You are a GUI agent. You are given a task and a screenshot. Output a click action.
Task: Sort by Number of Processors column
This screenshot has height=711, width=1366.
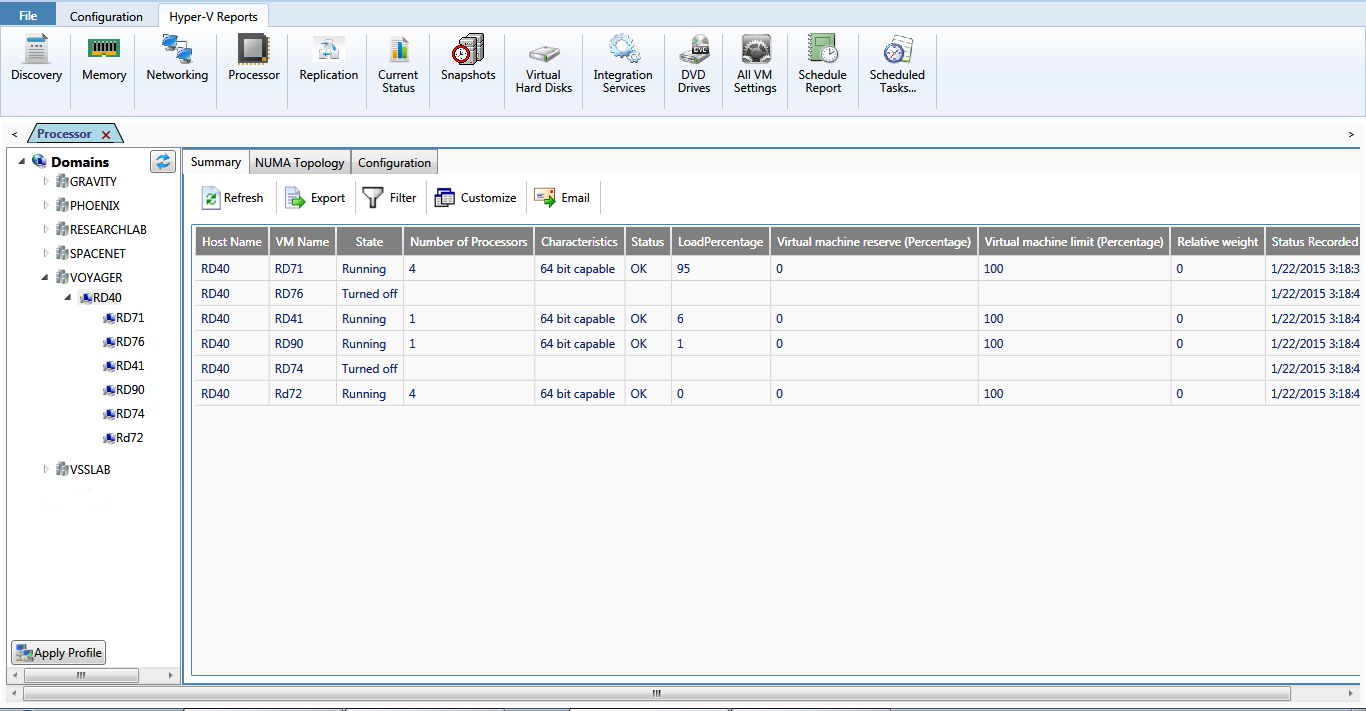(469, 241)
